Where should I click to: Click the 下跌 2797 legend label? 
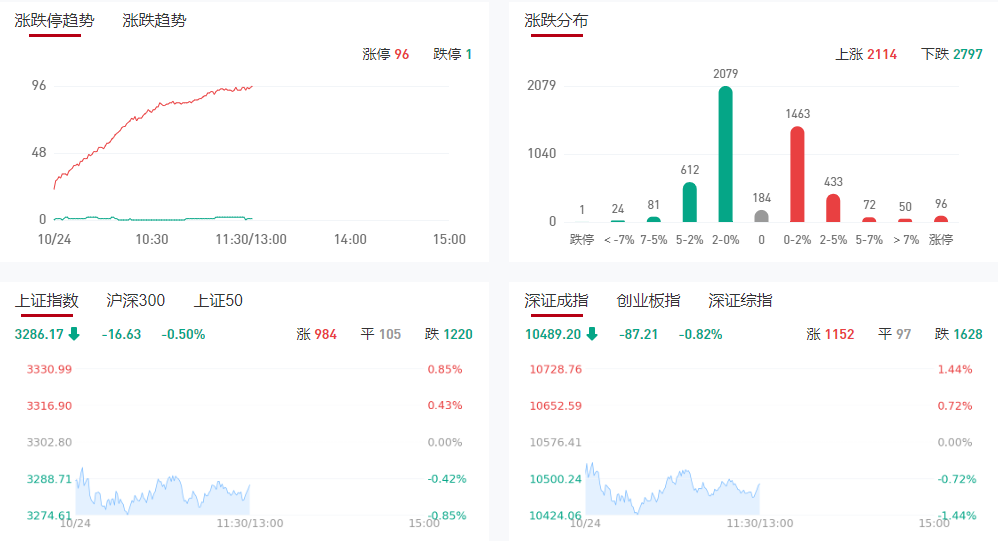click(x=952, y=54)
